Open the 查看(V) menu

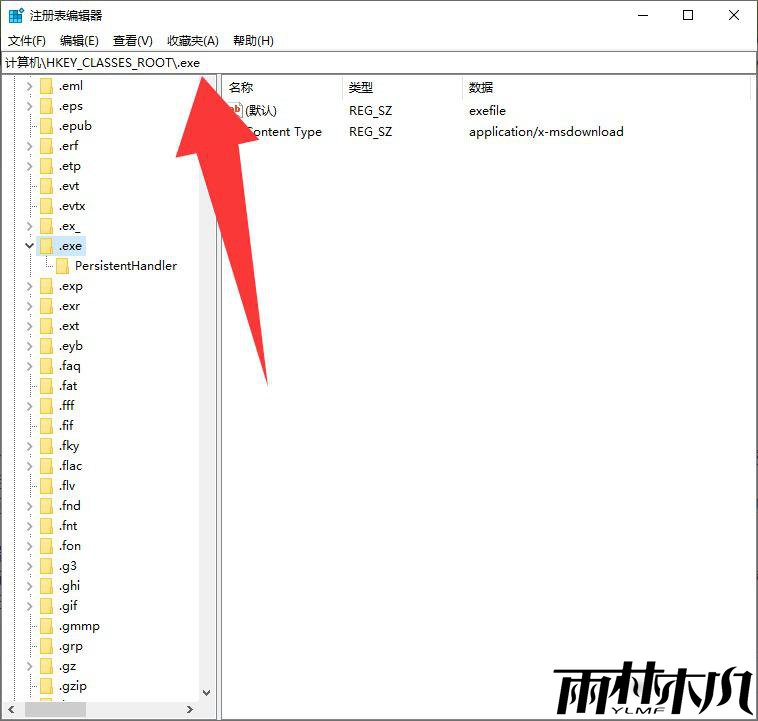[133, 41]
